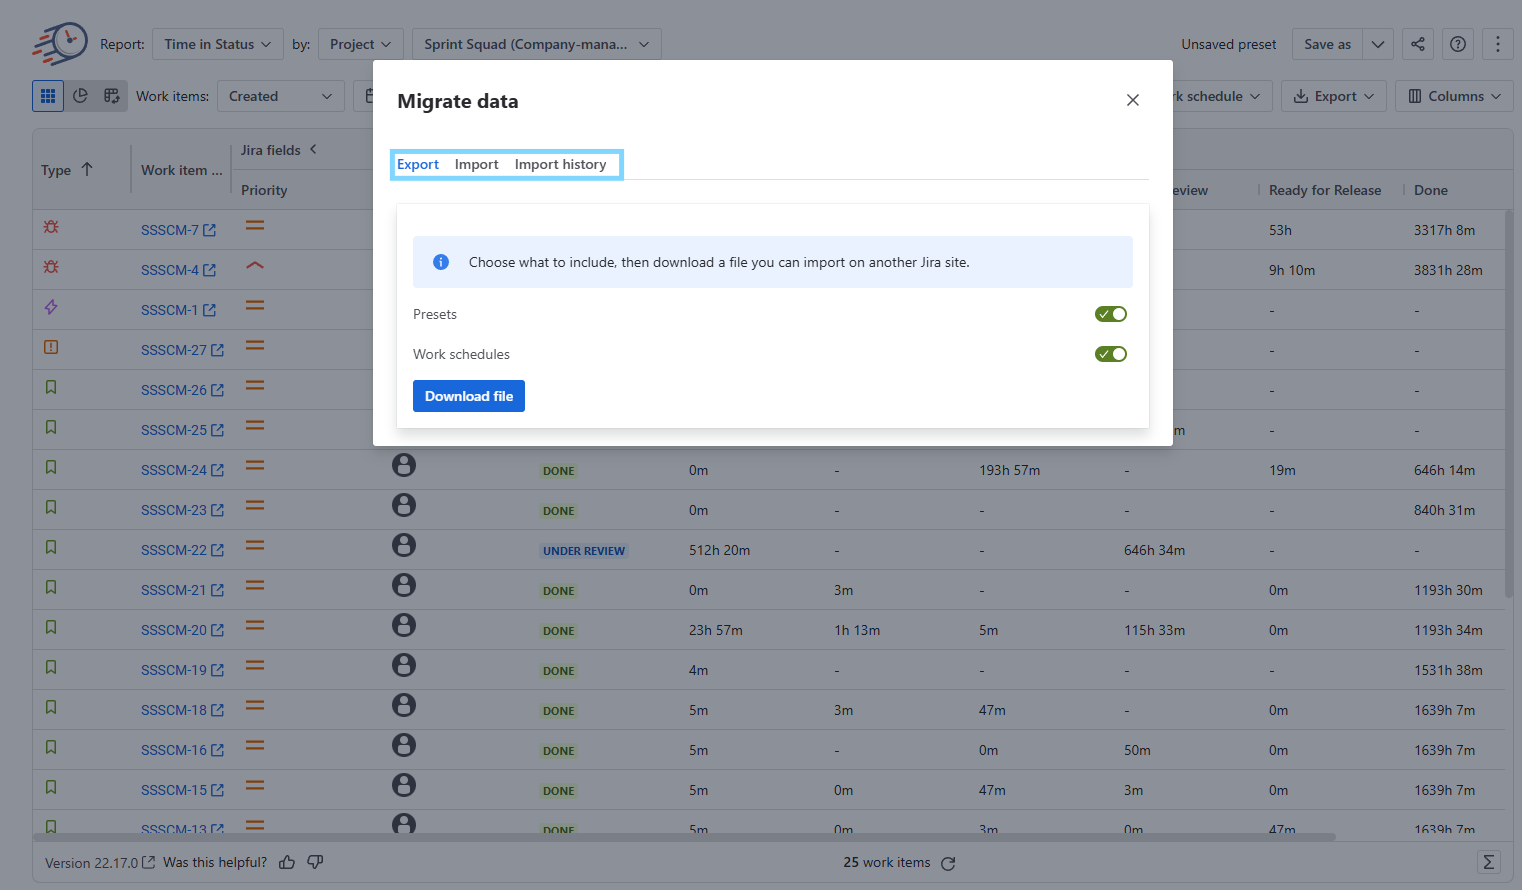Image resolution: width=1522 pixels, height=890 pixels.
Task: Expand the arrow next to Save as
Action: pos(1378,44)
